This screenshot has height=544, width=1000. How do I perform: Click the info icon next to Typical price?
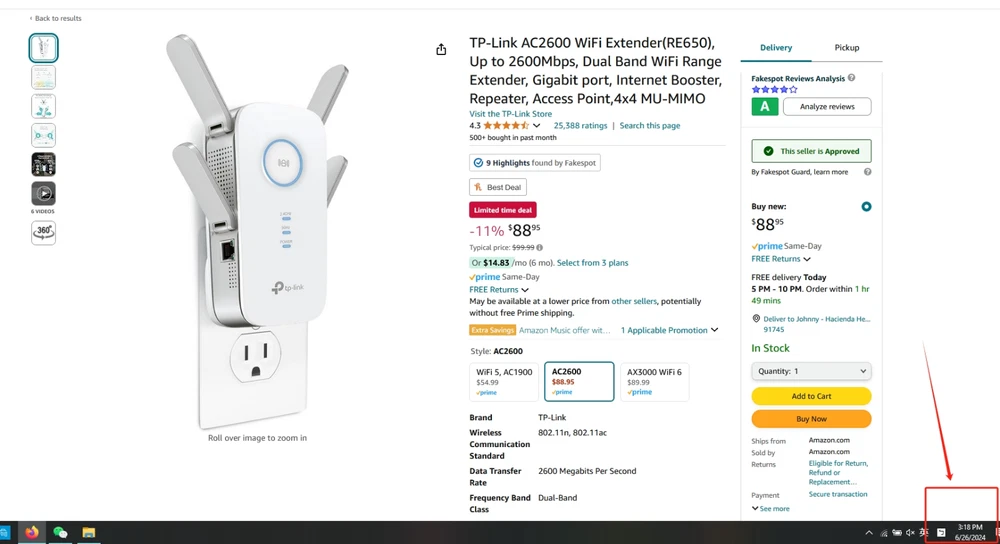coord(540,247)
